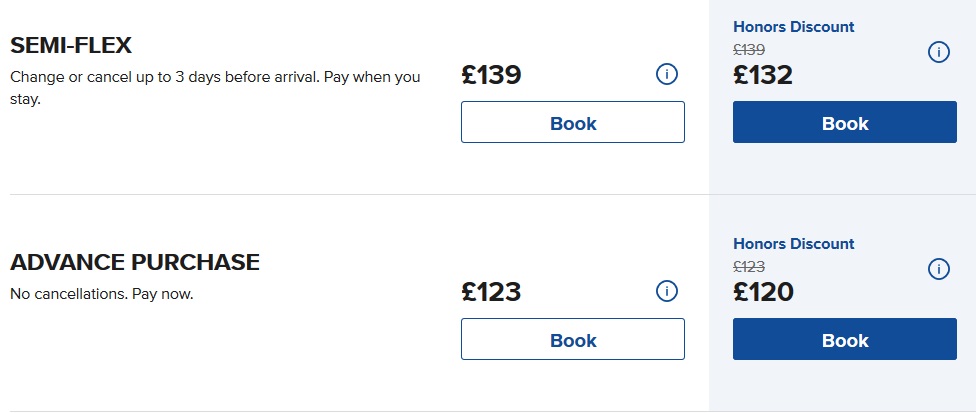The height and width of the screenshot is (413, 976).
Task: Show info for Advance Purchase £123 rate
Action: (x=667, y=291)
